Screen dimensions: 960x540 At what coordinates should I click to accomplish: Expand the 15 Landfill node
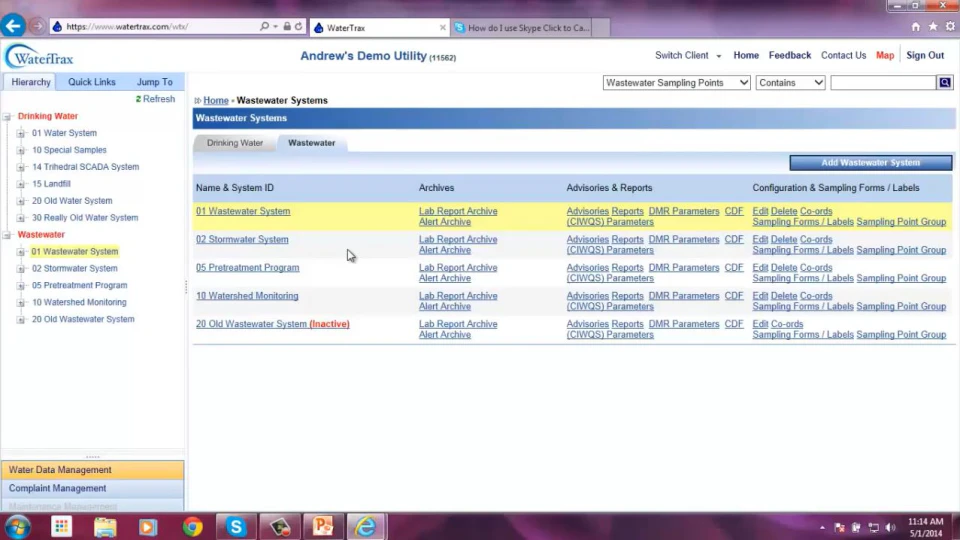[21, 184]
